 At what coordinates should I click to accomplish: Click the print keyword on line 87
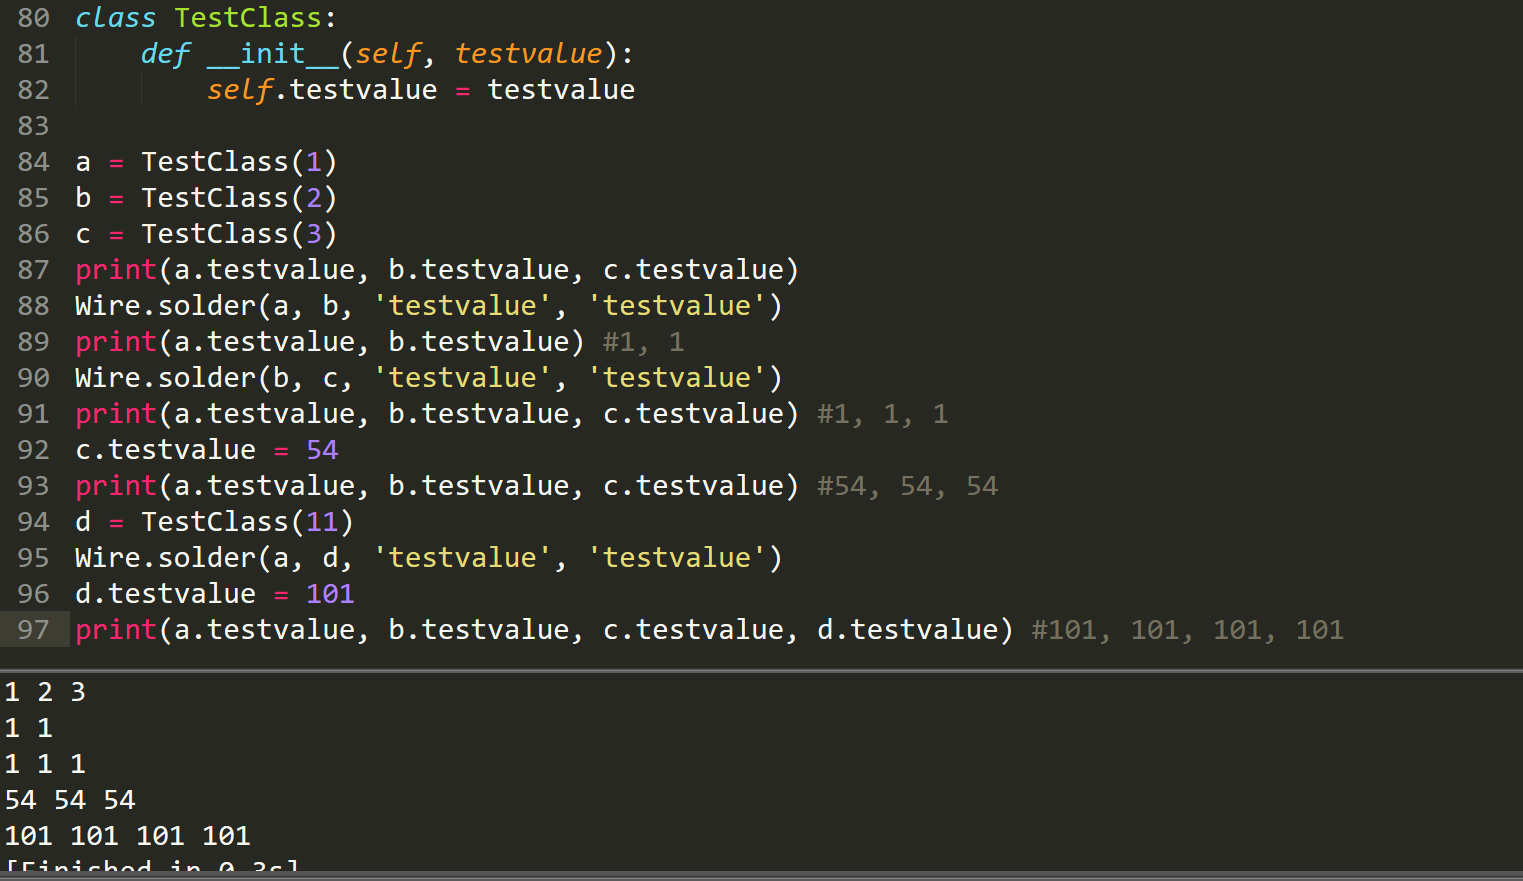coord(115,269)
